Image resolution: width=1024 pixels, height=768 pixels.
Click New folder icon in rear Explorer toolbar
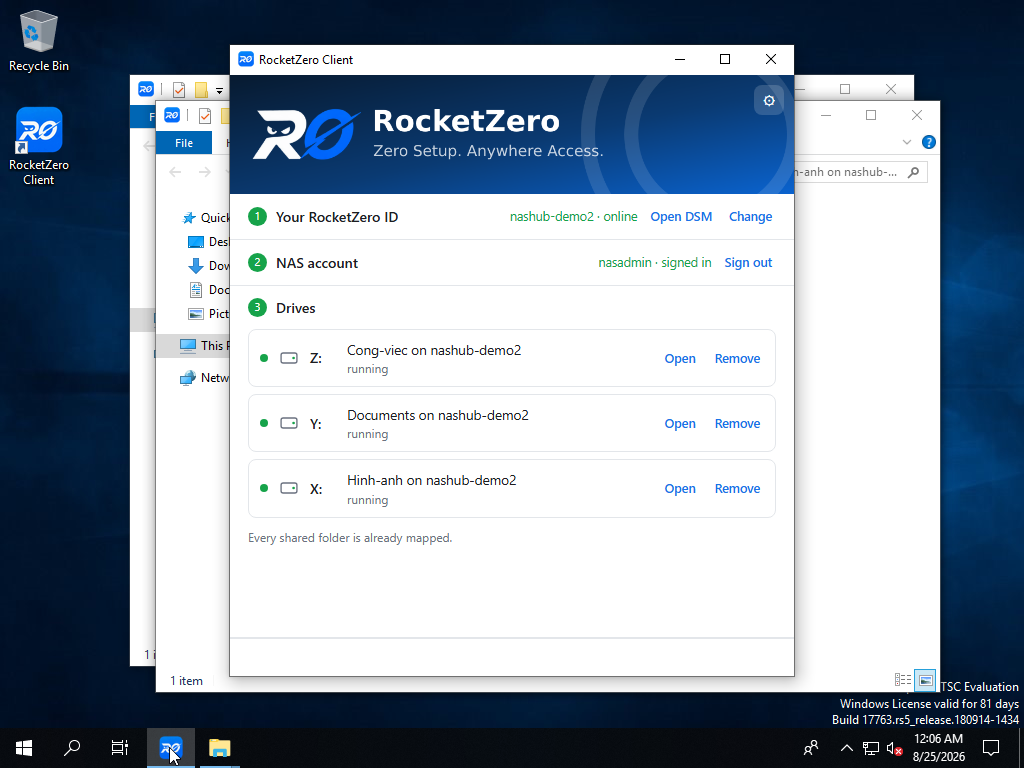pyautogui.click(x=201, y=89)
